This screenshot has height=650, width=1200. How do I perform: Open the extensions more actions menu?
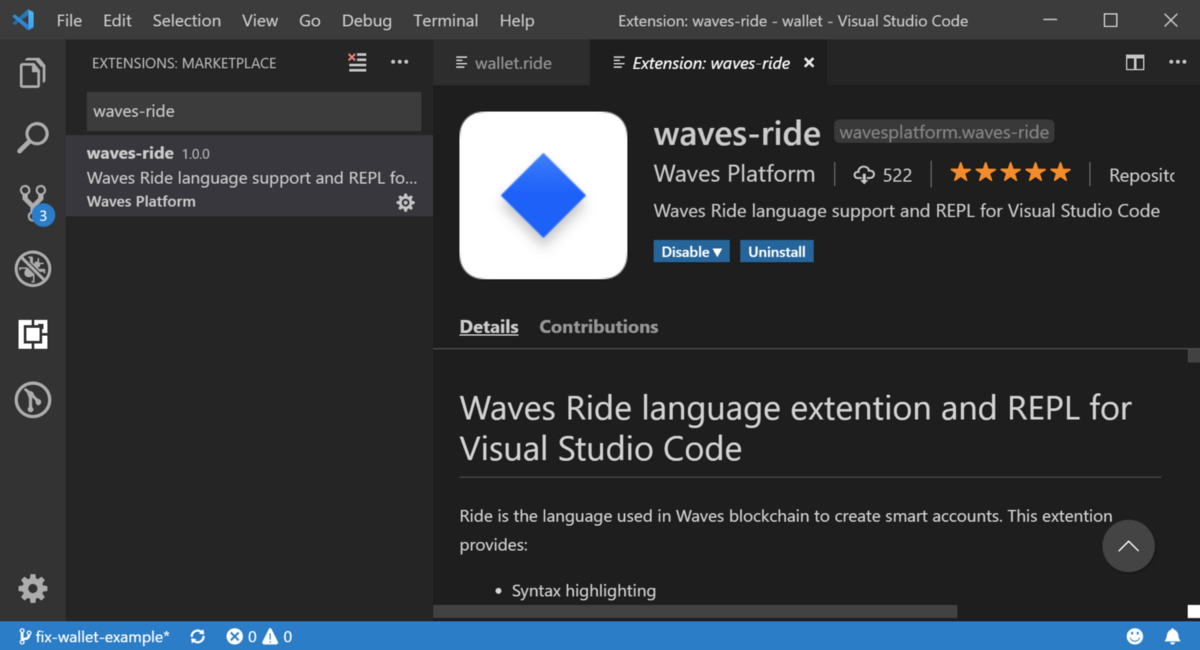pyautogui.click(x=399, y=62)
